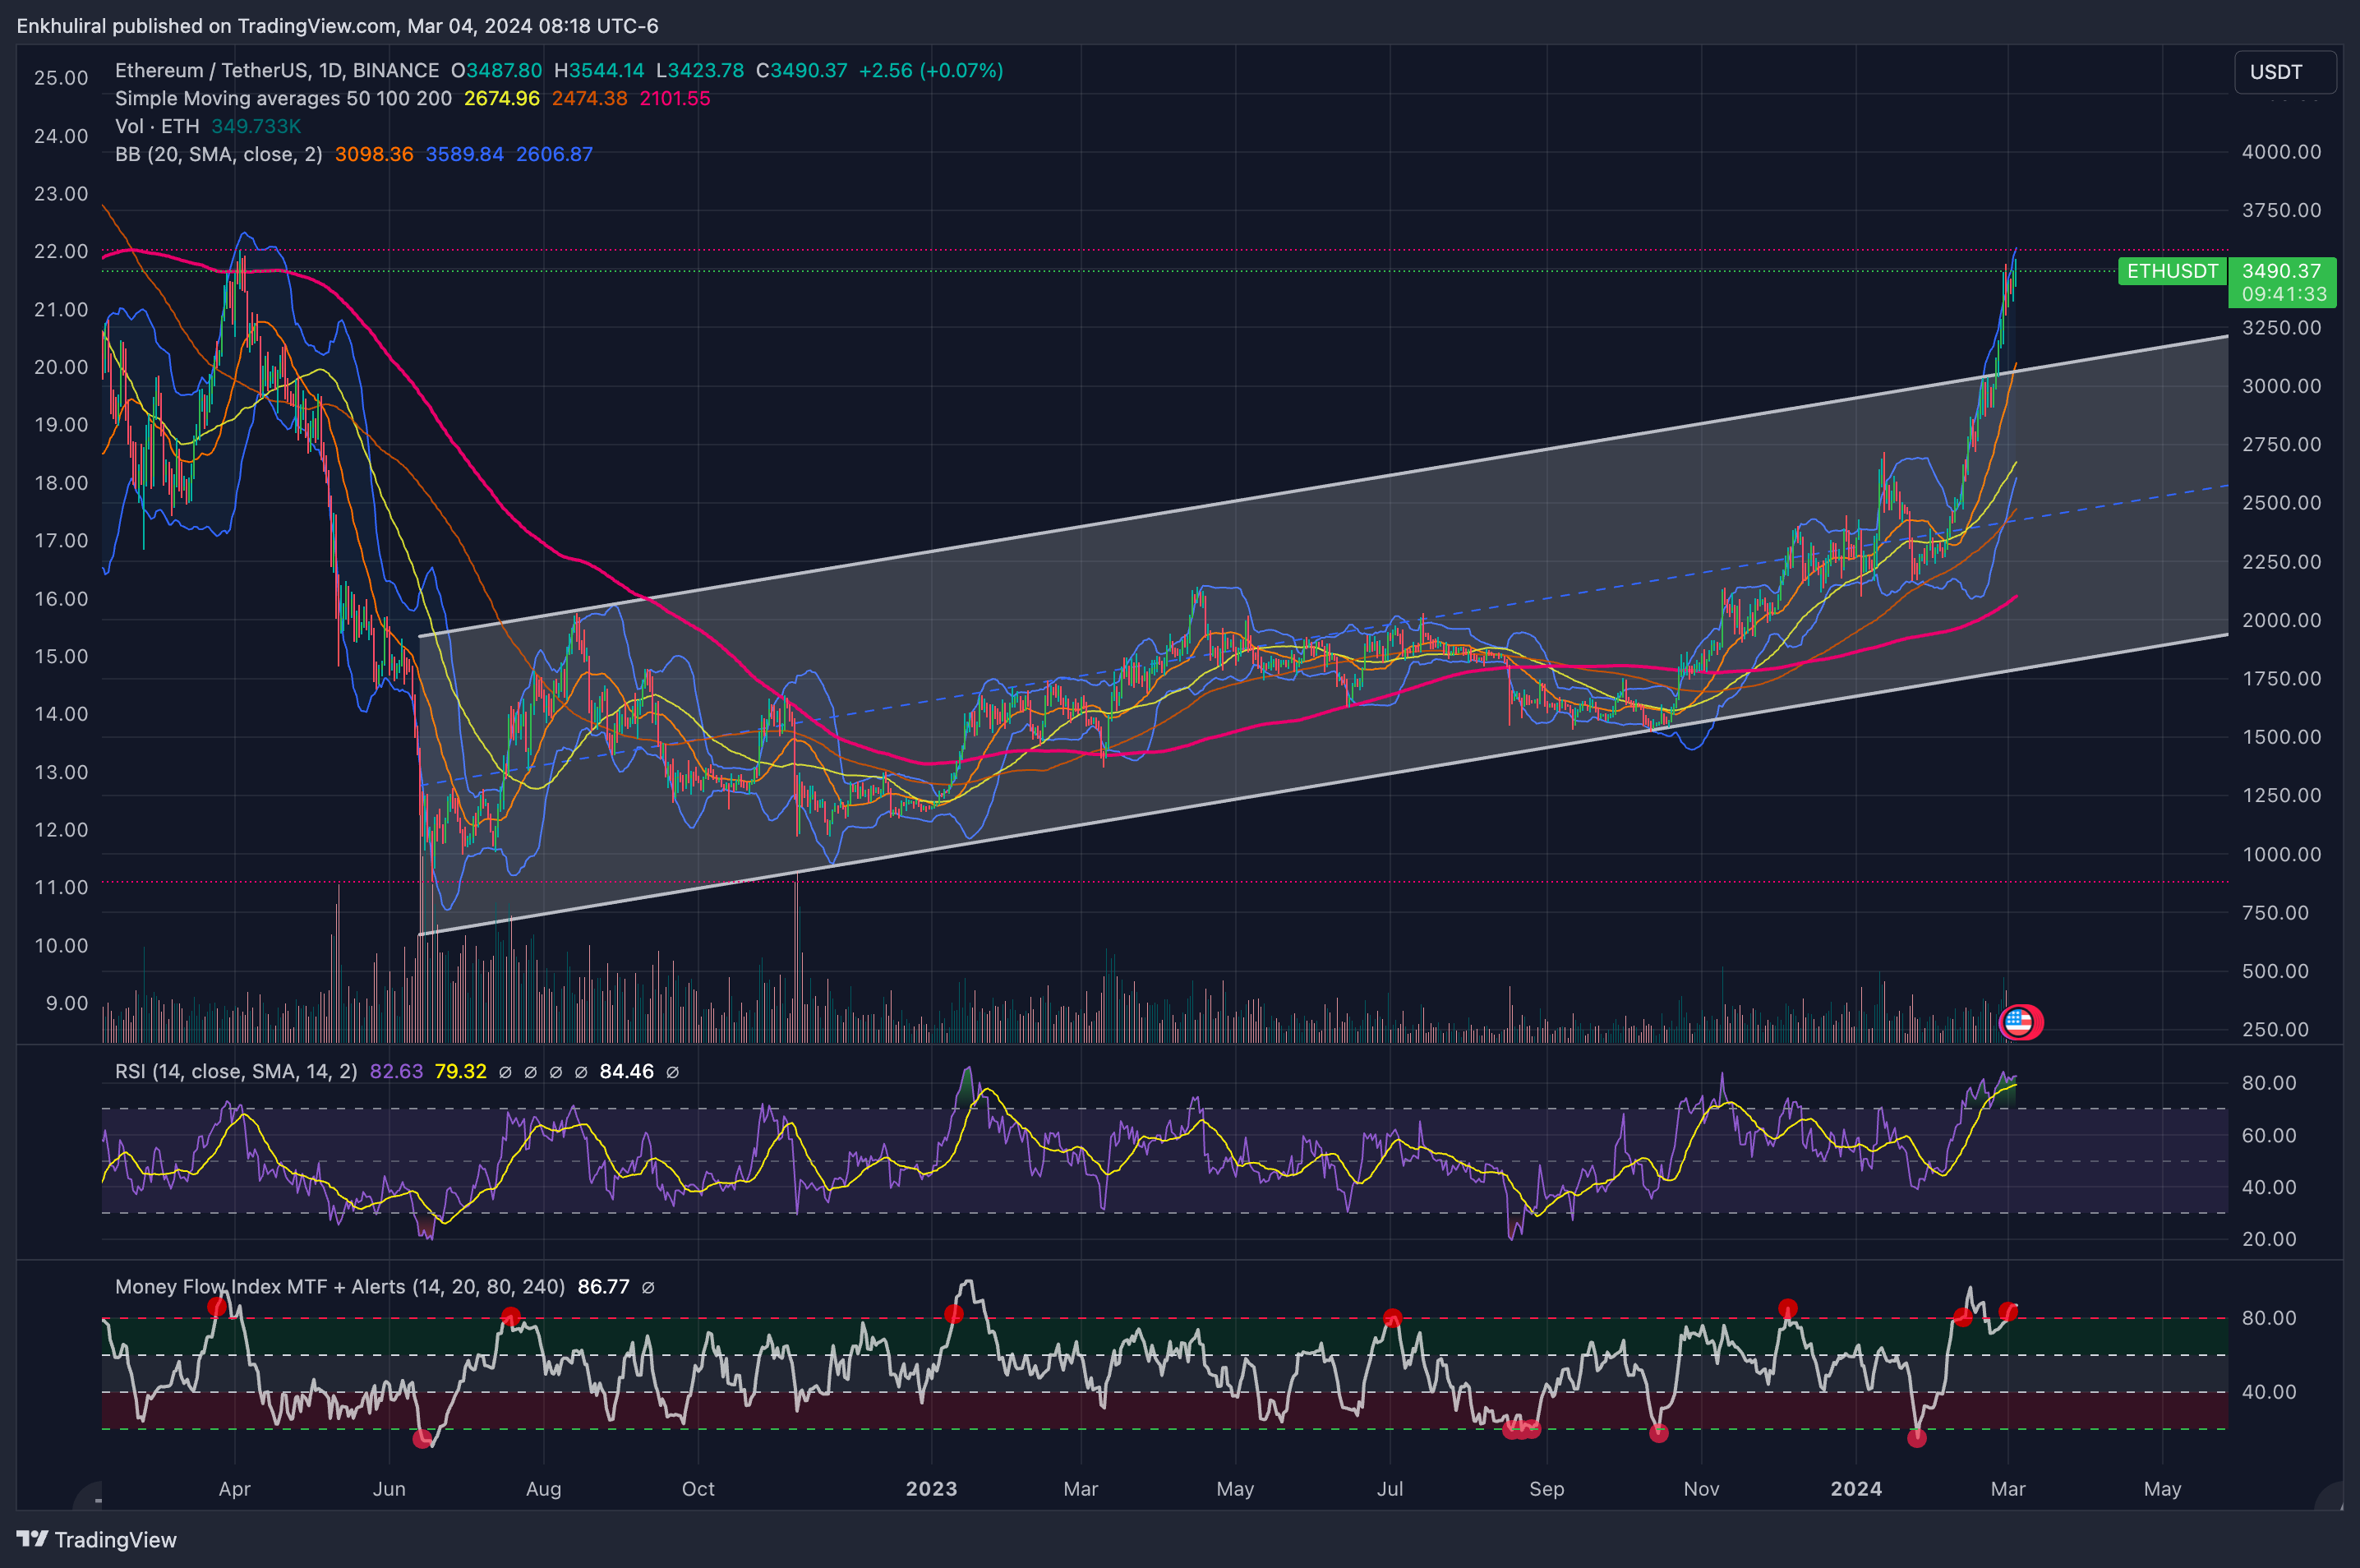Open the USDT currency selector
The image size is (2360, 1568).
[2284, 72]
